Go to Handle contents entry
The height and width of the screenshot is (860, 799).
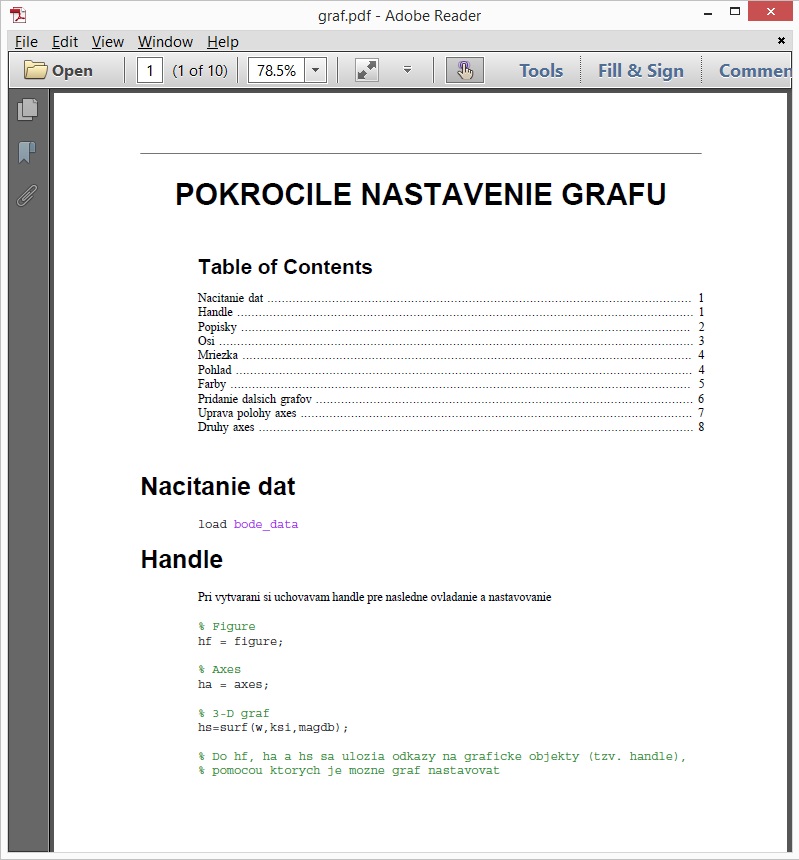point(451,312)
